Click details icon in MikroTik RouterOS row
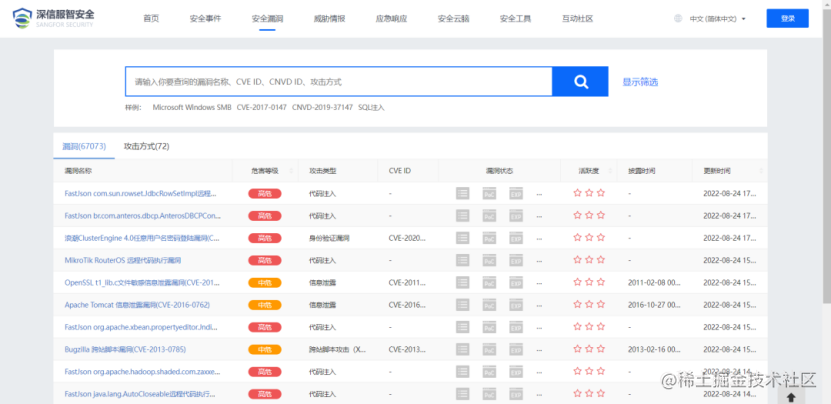Image resolution: width=831 pixels, height=404 pixels. coord(463,260)
